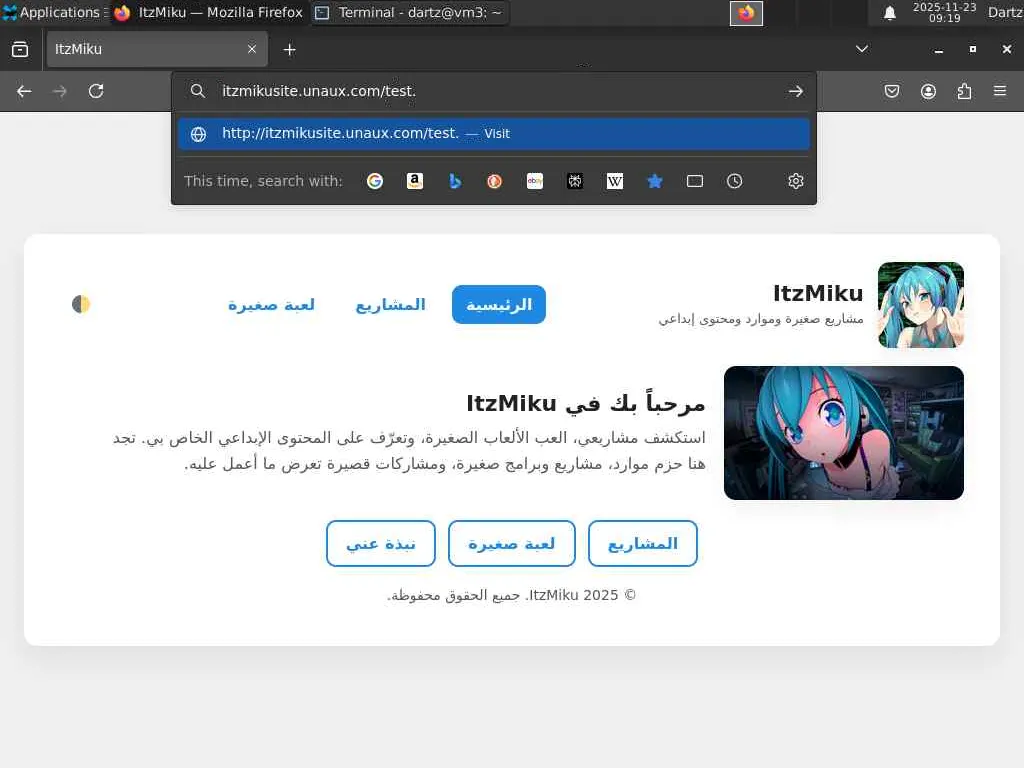The image size is (1024, 768).
Task: Select the ItzMiku browser tab
Action: pyautogui.click(x=157, y=49)
